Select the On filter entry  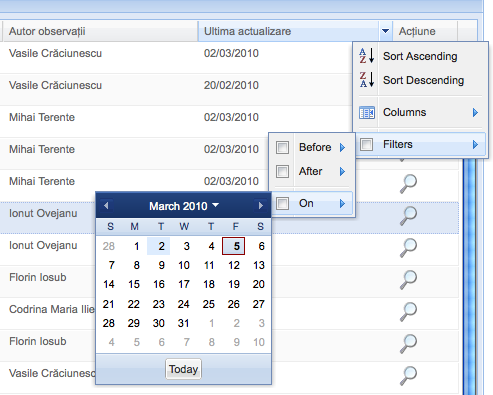coord(312,203)
